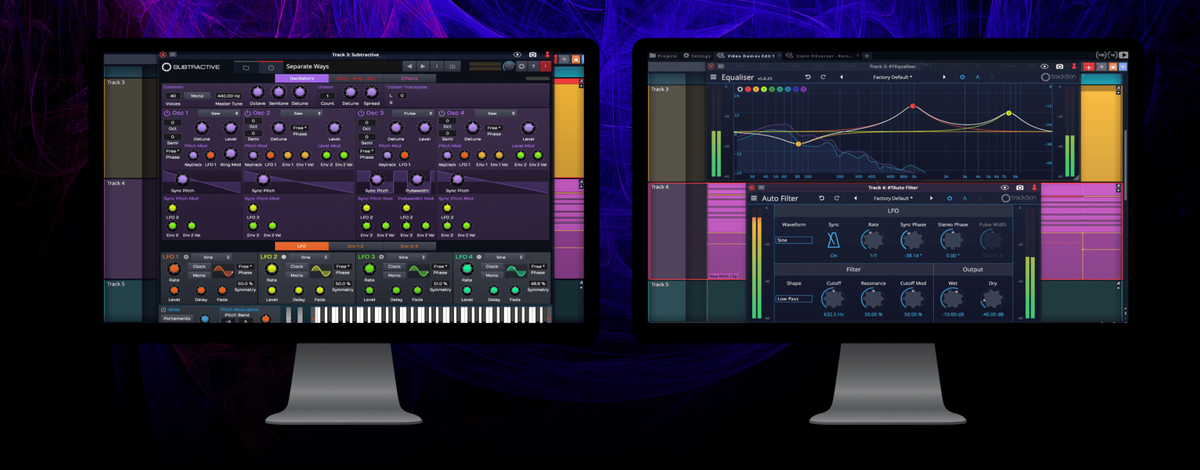Click the tracktion logo in Equaliser
The width and height of the screenshot is (1200, 470).
[x=1059, y=77]
